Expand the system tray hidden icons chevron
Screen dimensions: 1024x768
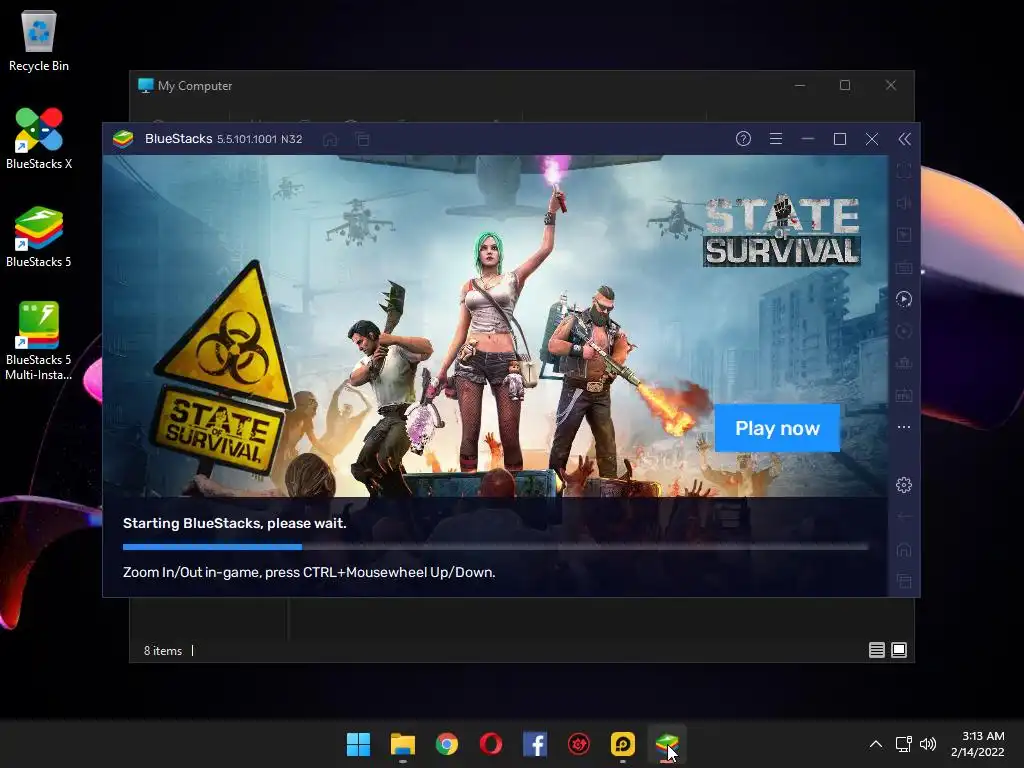click(x=876, y=744)
